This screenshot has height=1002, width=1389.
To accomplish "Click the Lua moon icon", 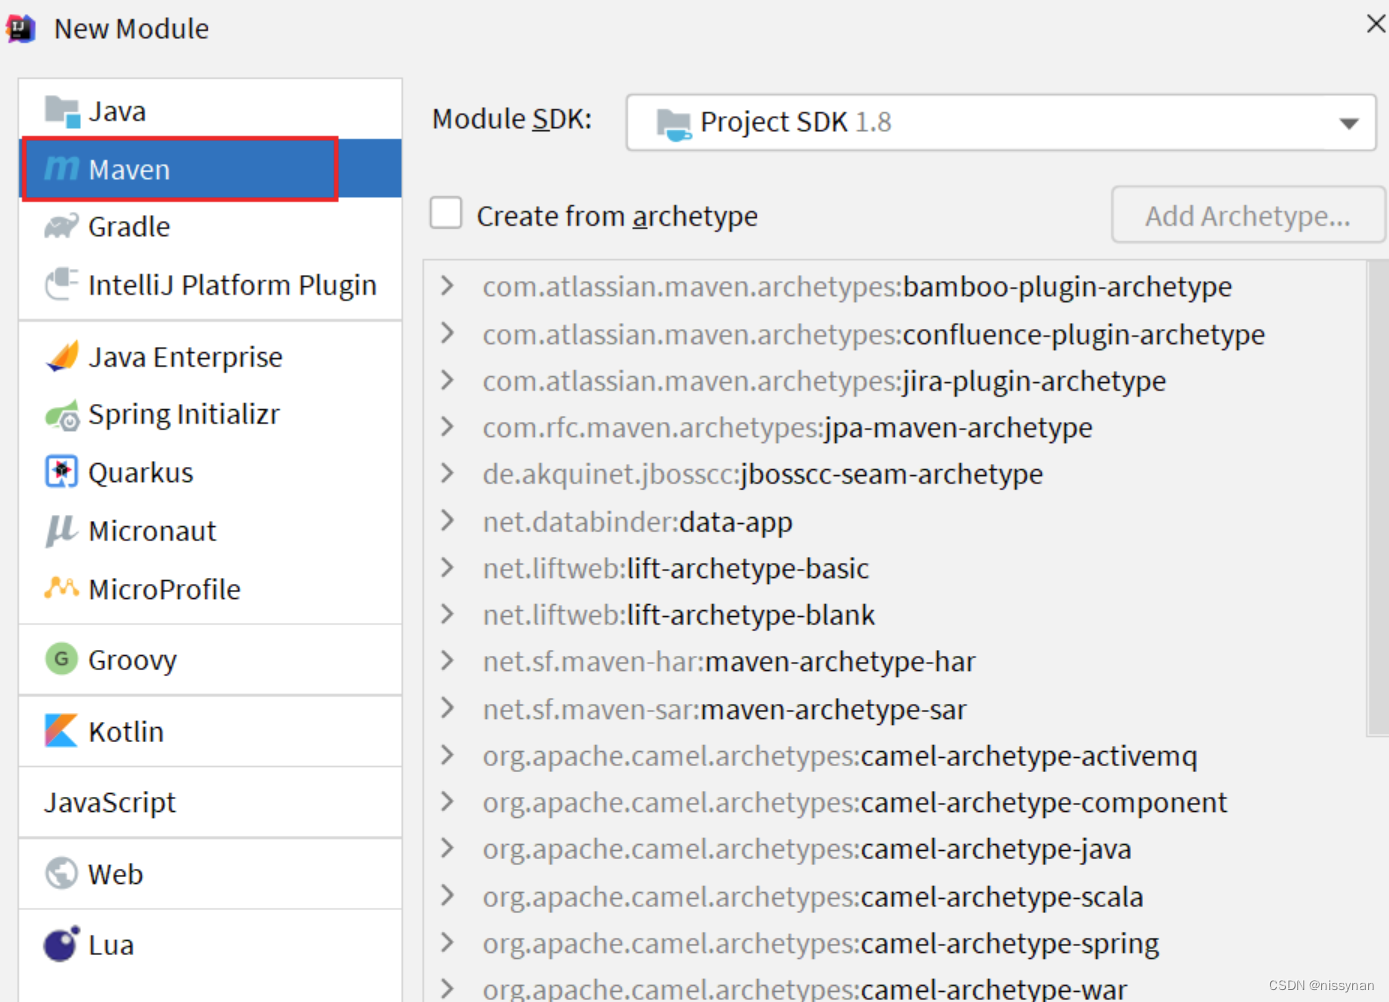I will coord(62,943).
